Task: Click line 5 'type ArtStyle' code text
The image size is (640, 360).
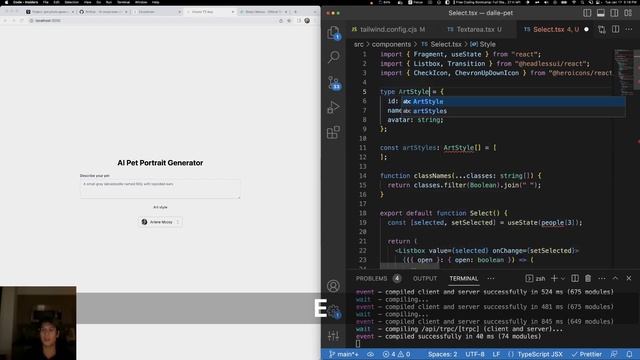Action: click(x=404, y=92)
